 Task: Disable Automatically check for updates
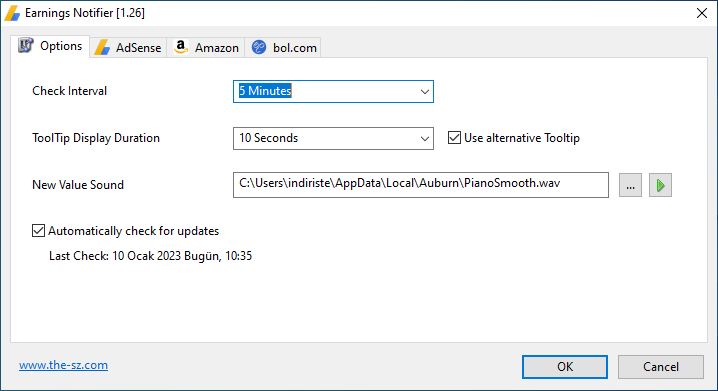[x=38, y=231]
